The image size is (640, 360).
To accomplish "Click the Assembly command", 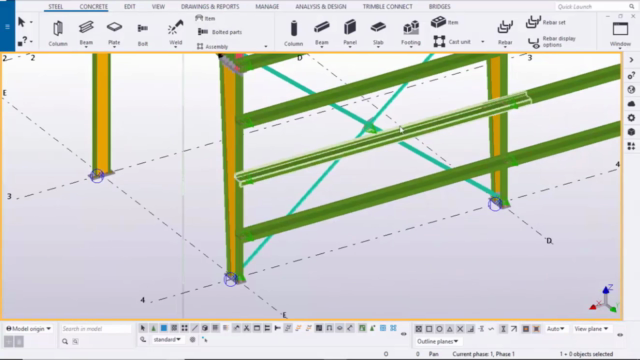I will pos(212,47).
